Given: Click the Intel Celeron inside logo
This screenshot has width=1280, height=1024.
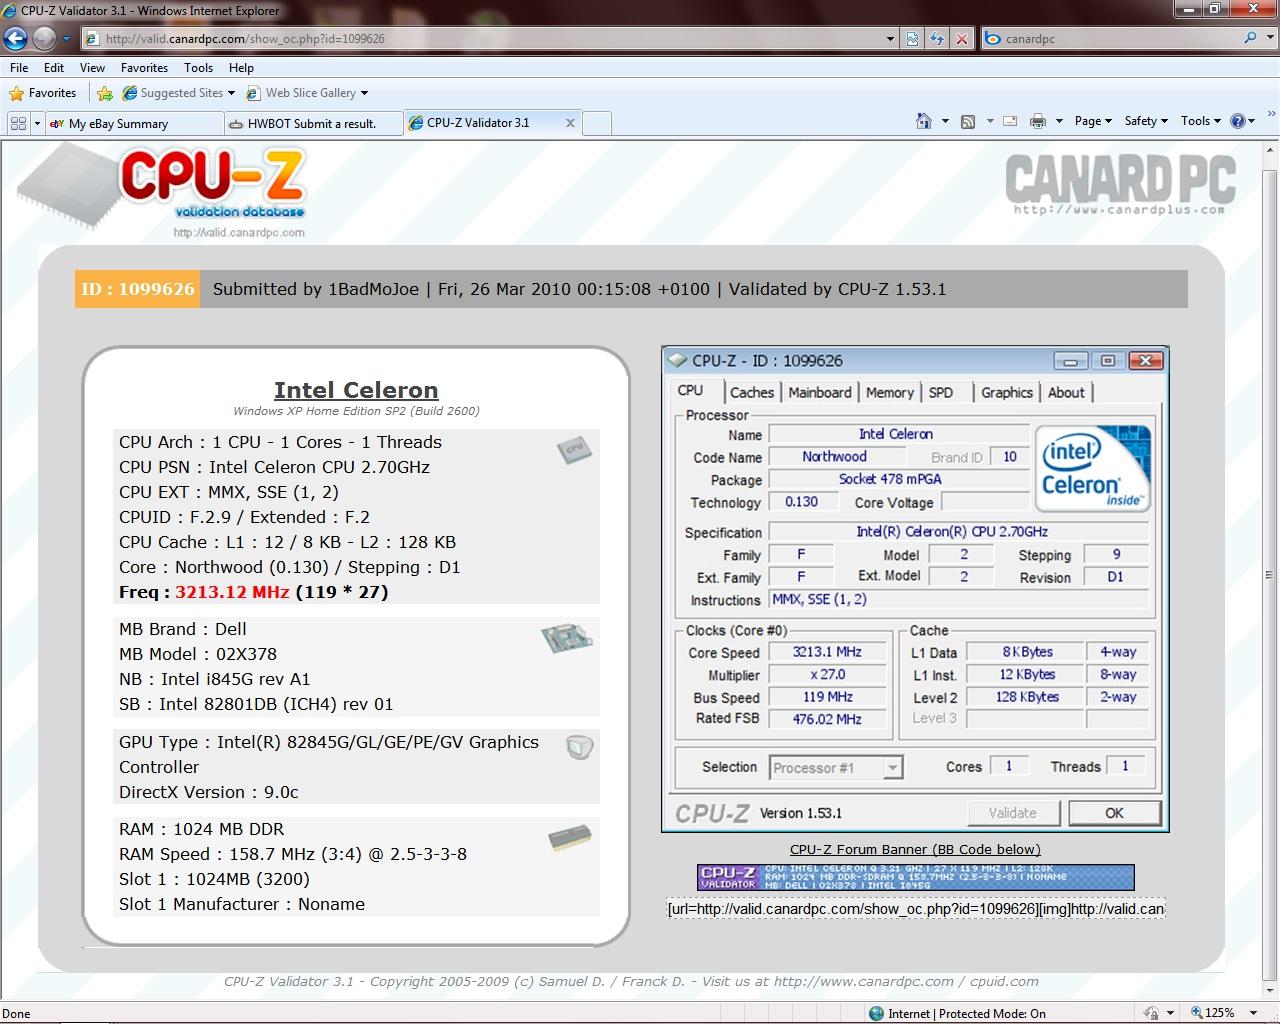Looking at the screenshot, I should tap(1093, 468).
